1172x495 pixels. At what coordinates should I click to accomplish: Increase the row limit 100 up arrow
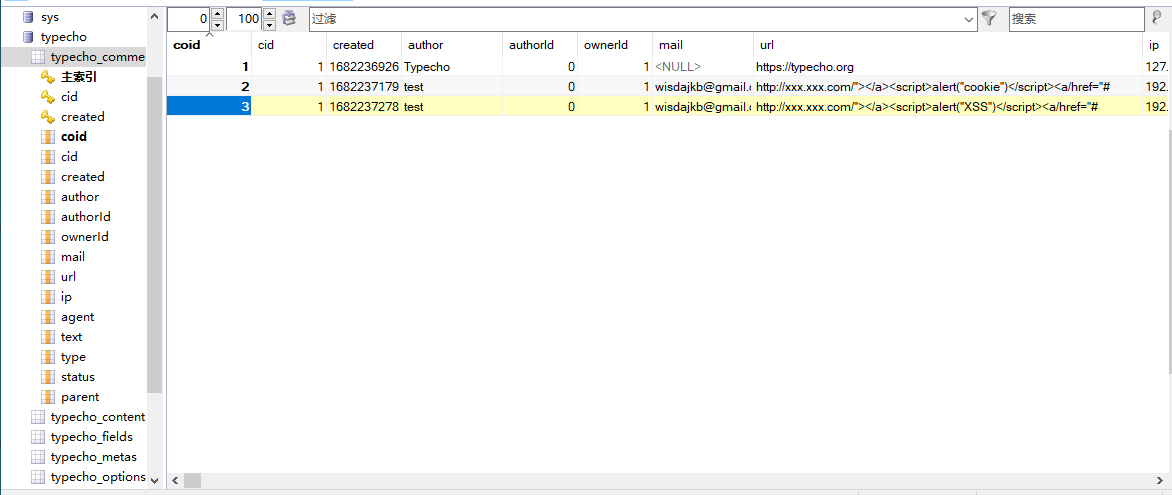pos(270,13)
